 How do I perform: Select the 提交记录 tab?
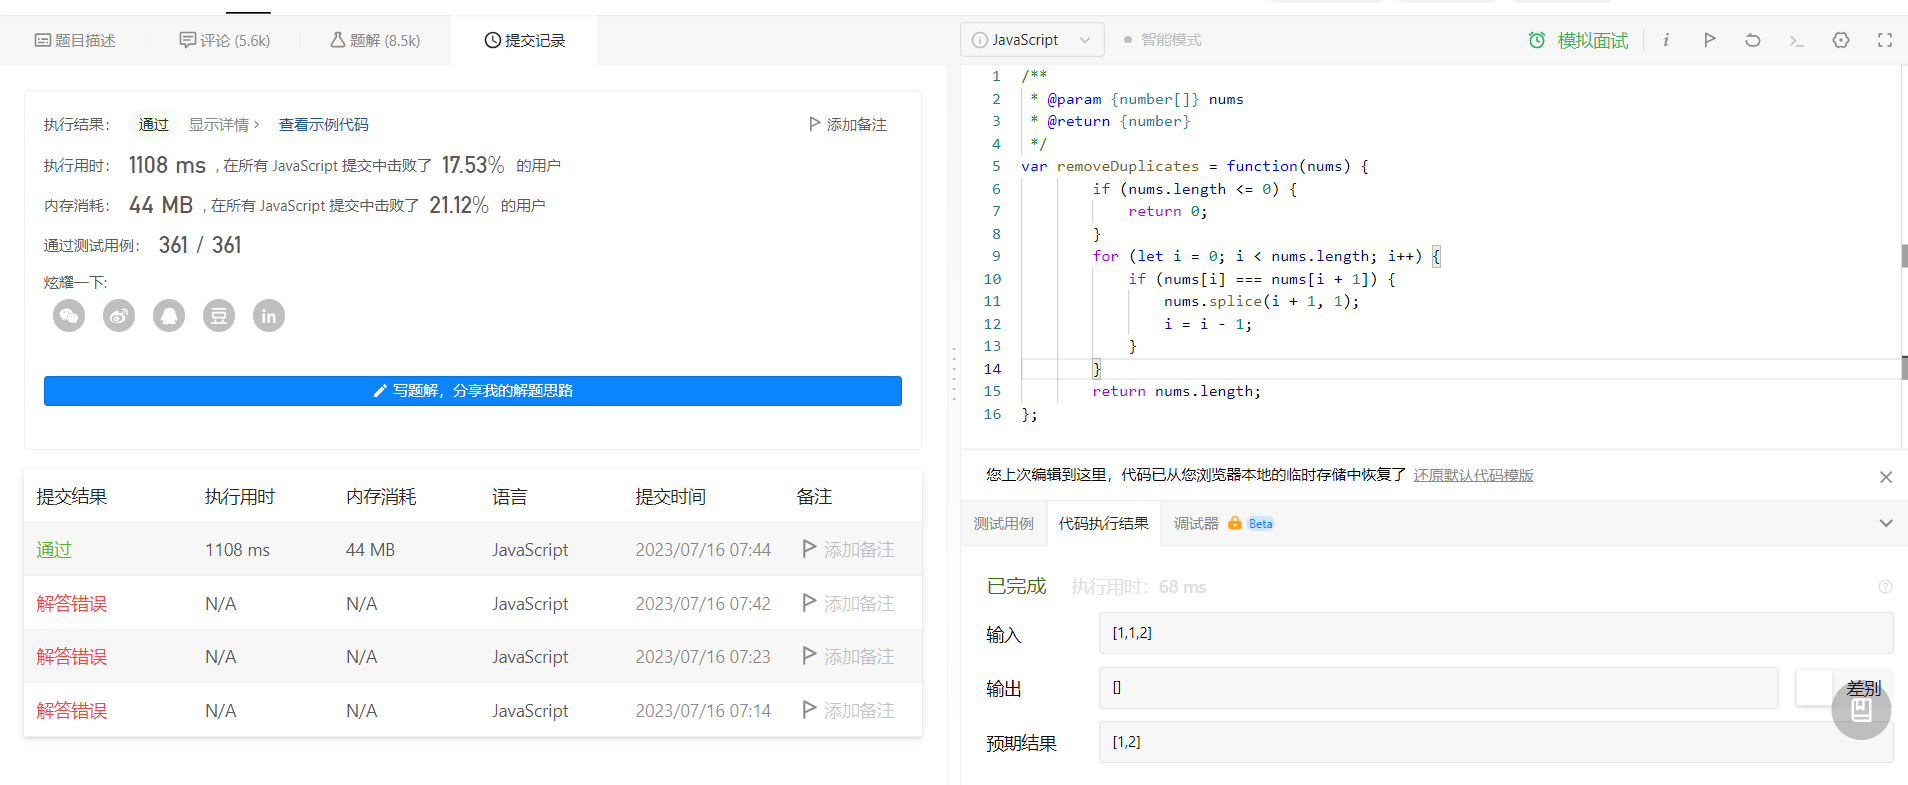pyautogui.click(x=525, y=40)
